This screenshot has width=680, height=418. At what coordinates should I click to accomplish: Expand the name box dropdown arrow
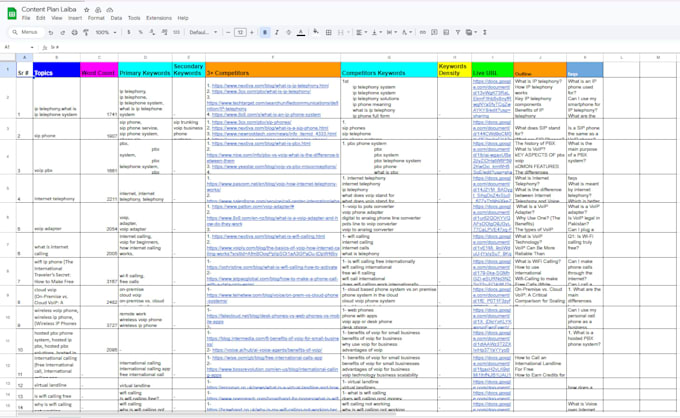(x=32, y=47)
